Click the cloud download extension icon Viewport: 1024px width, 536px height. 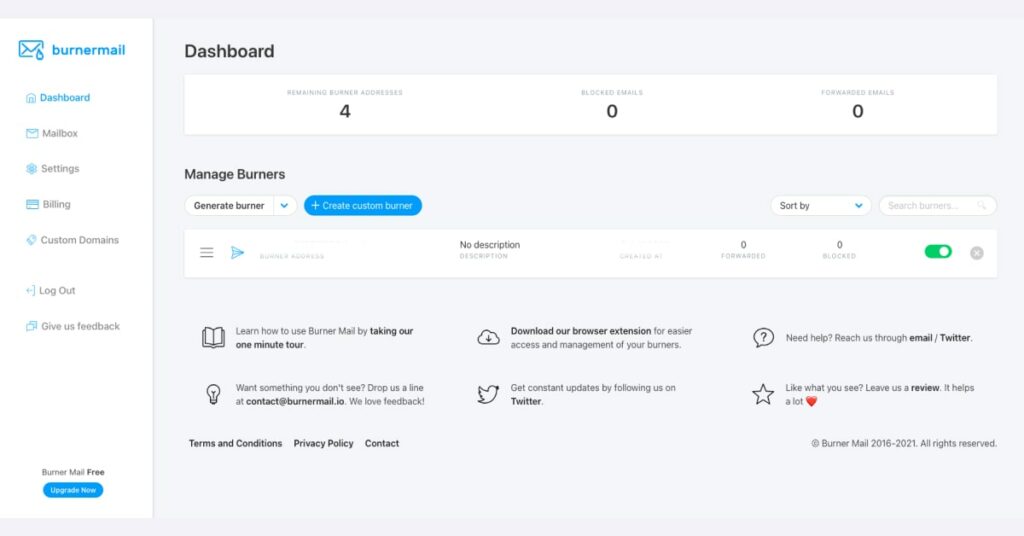click(x=488, y=337)
